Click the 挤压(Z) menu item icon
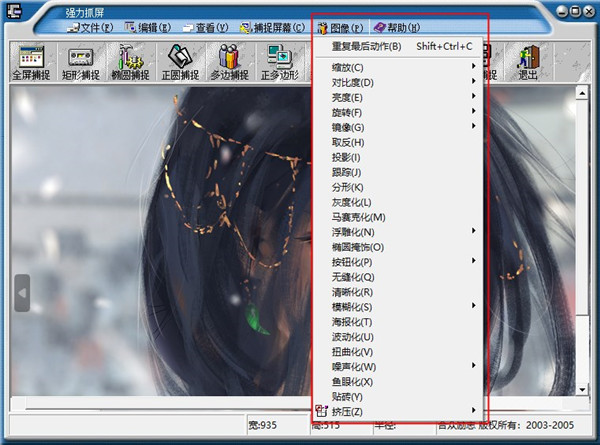 tap(321, 411)
